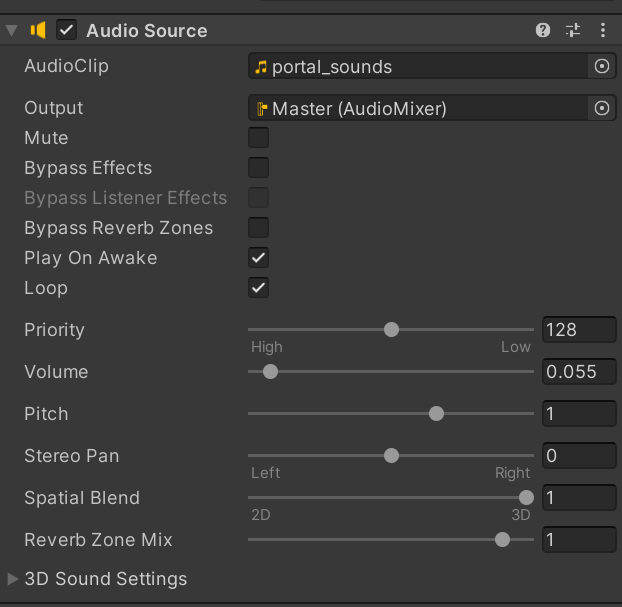Viewport: 622px width, 607px height.
Task: Toggle the Bypass Effects checkbox
Action: point(259,167)
